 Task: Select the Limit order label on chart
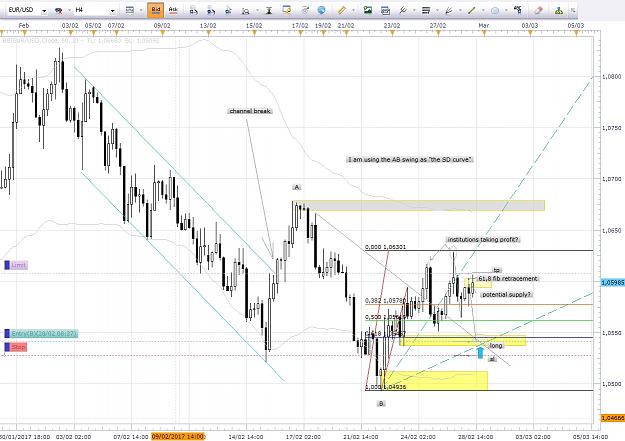tap(16, 265)
